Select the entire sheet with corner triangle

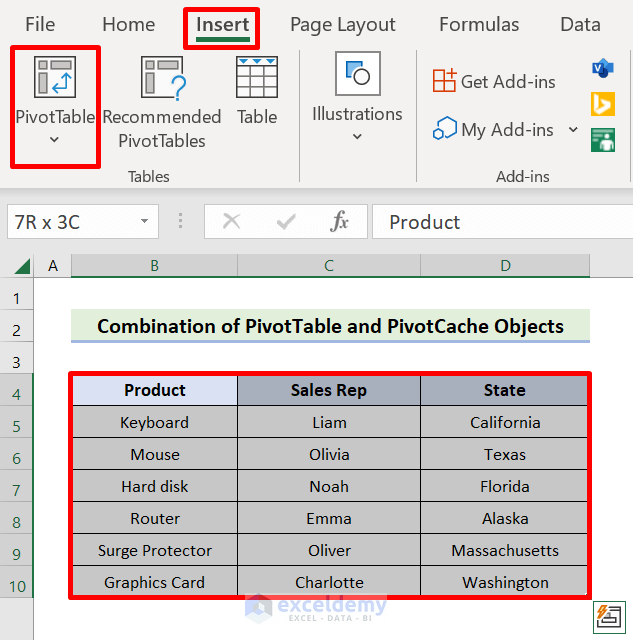22,266
